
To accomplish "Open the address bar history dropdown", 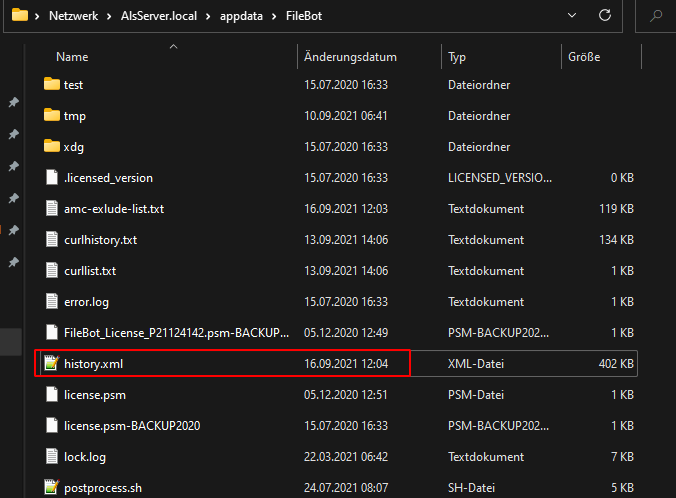I will click(572, 16).
